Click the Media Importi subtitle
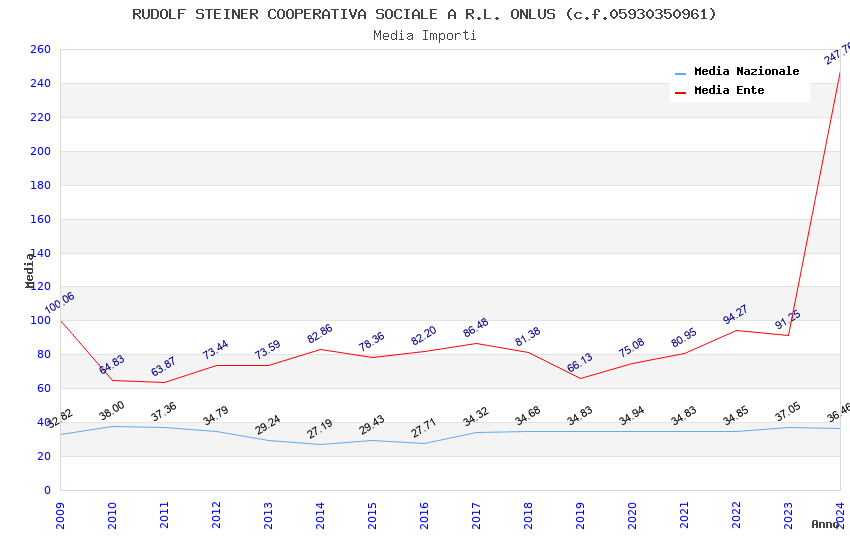Viewport: 850px width, 550px height. click(425, 36)
